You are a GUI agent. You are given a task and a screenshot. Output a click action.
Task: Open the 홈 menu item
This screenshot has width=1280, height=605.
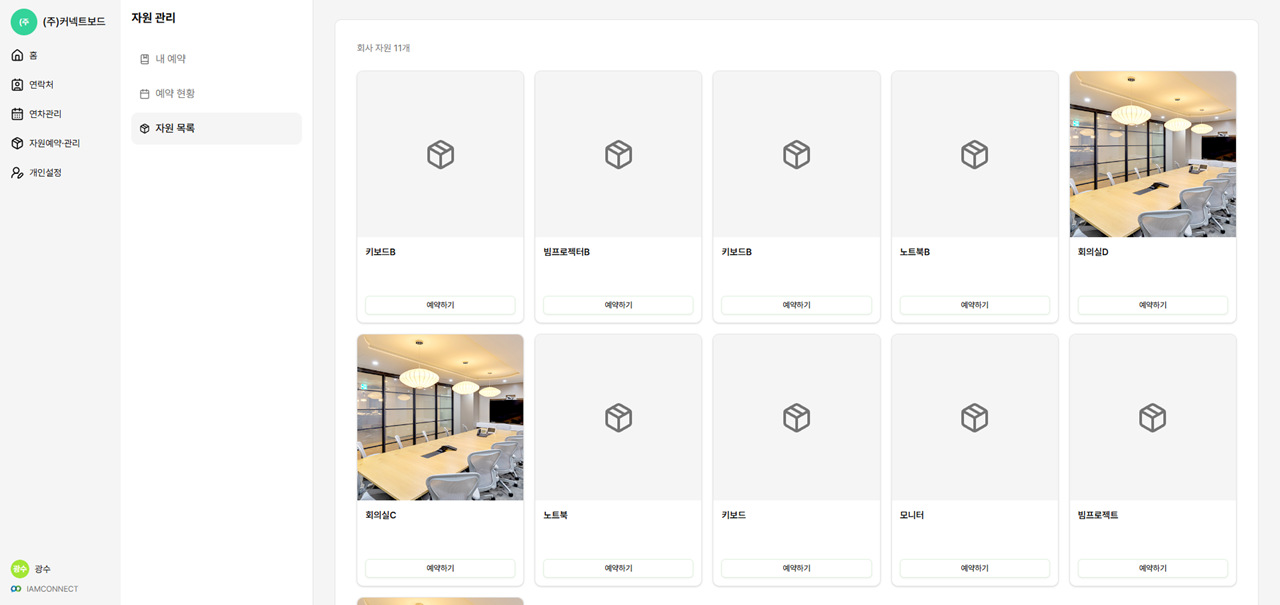tap(60, 55)
